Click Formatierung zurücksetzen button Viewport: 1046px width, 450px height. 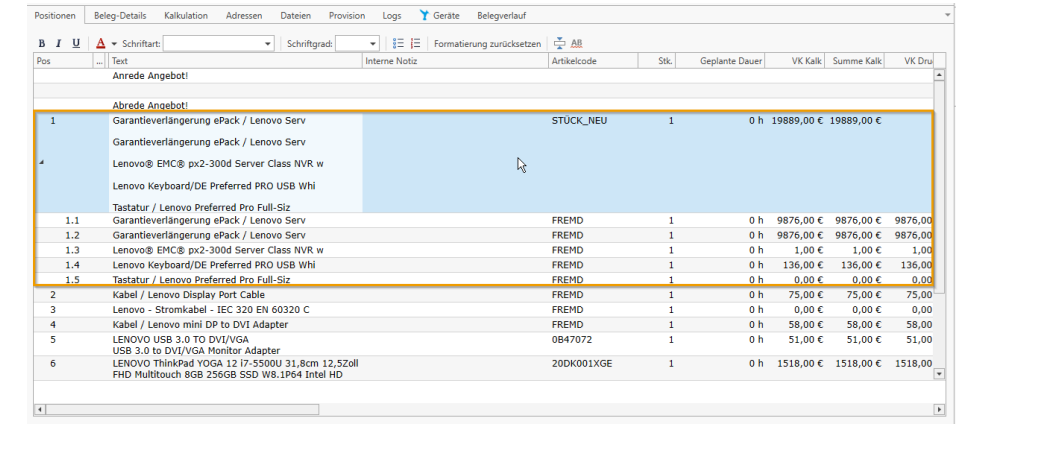click(x=487, y=44)
